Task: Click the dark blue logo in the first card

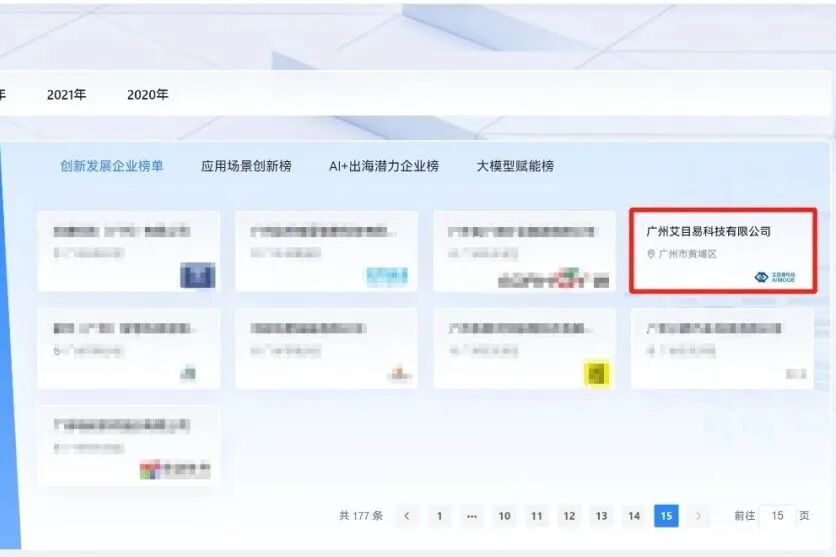Action: click(x=197, y=275)
